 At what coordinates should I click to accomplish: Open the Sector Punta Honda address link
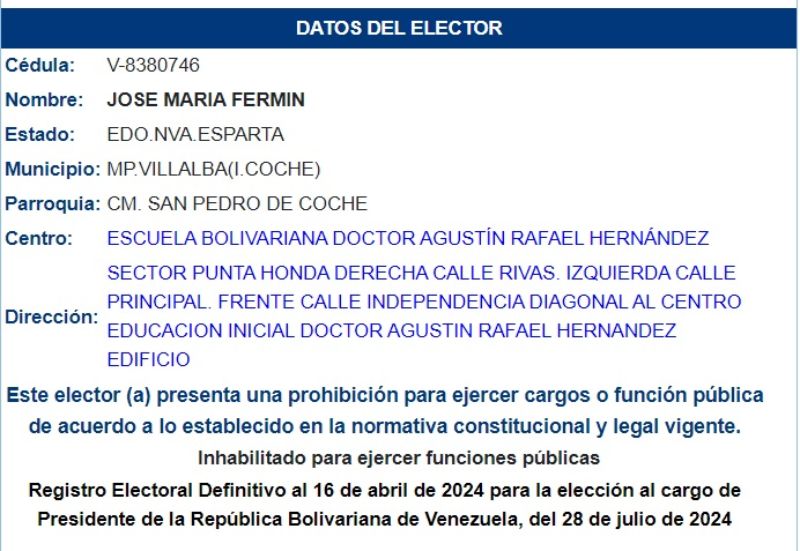(424, 316)
